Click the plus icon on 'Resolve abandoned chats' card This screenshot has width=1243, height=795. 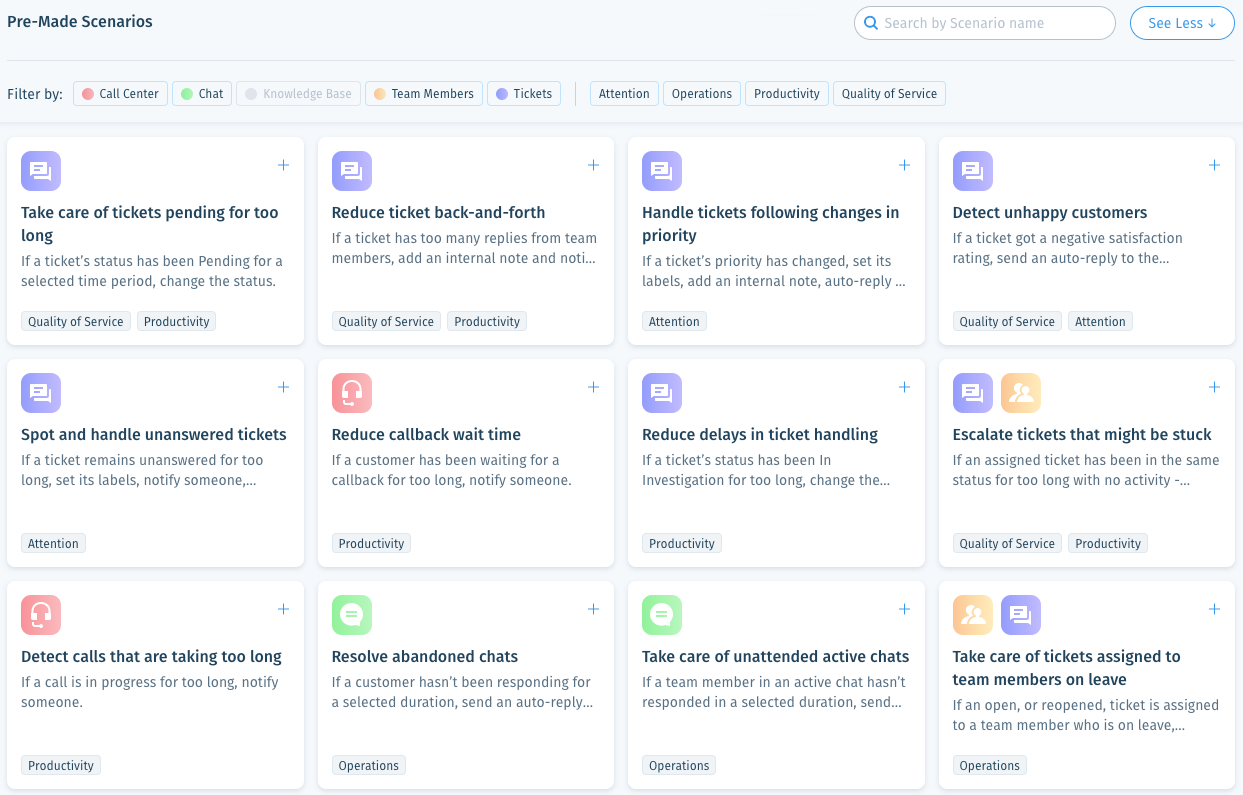(x=593, y=609)
